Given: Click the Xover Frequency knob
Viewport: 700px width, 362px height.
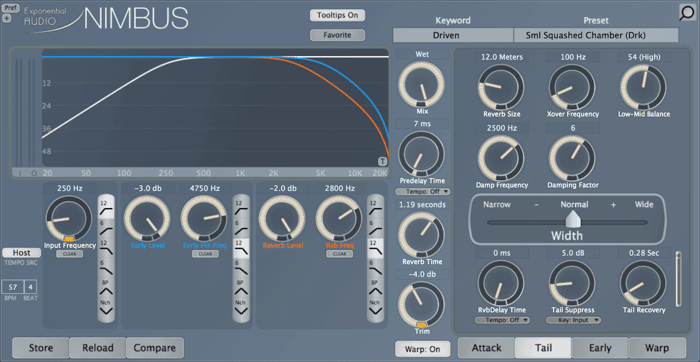Looking at the screenshot, I should pos(572,87).
